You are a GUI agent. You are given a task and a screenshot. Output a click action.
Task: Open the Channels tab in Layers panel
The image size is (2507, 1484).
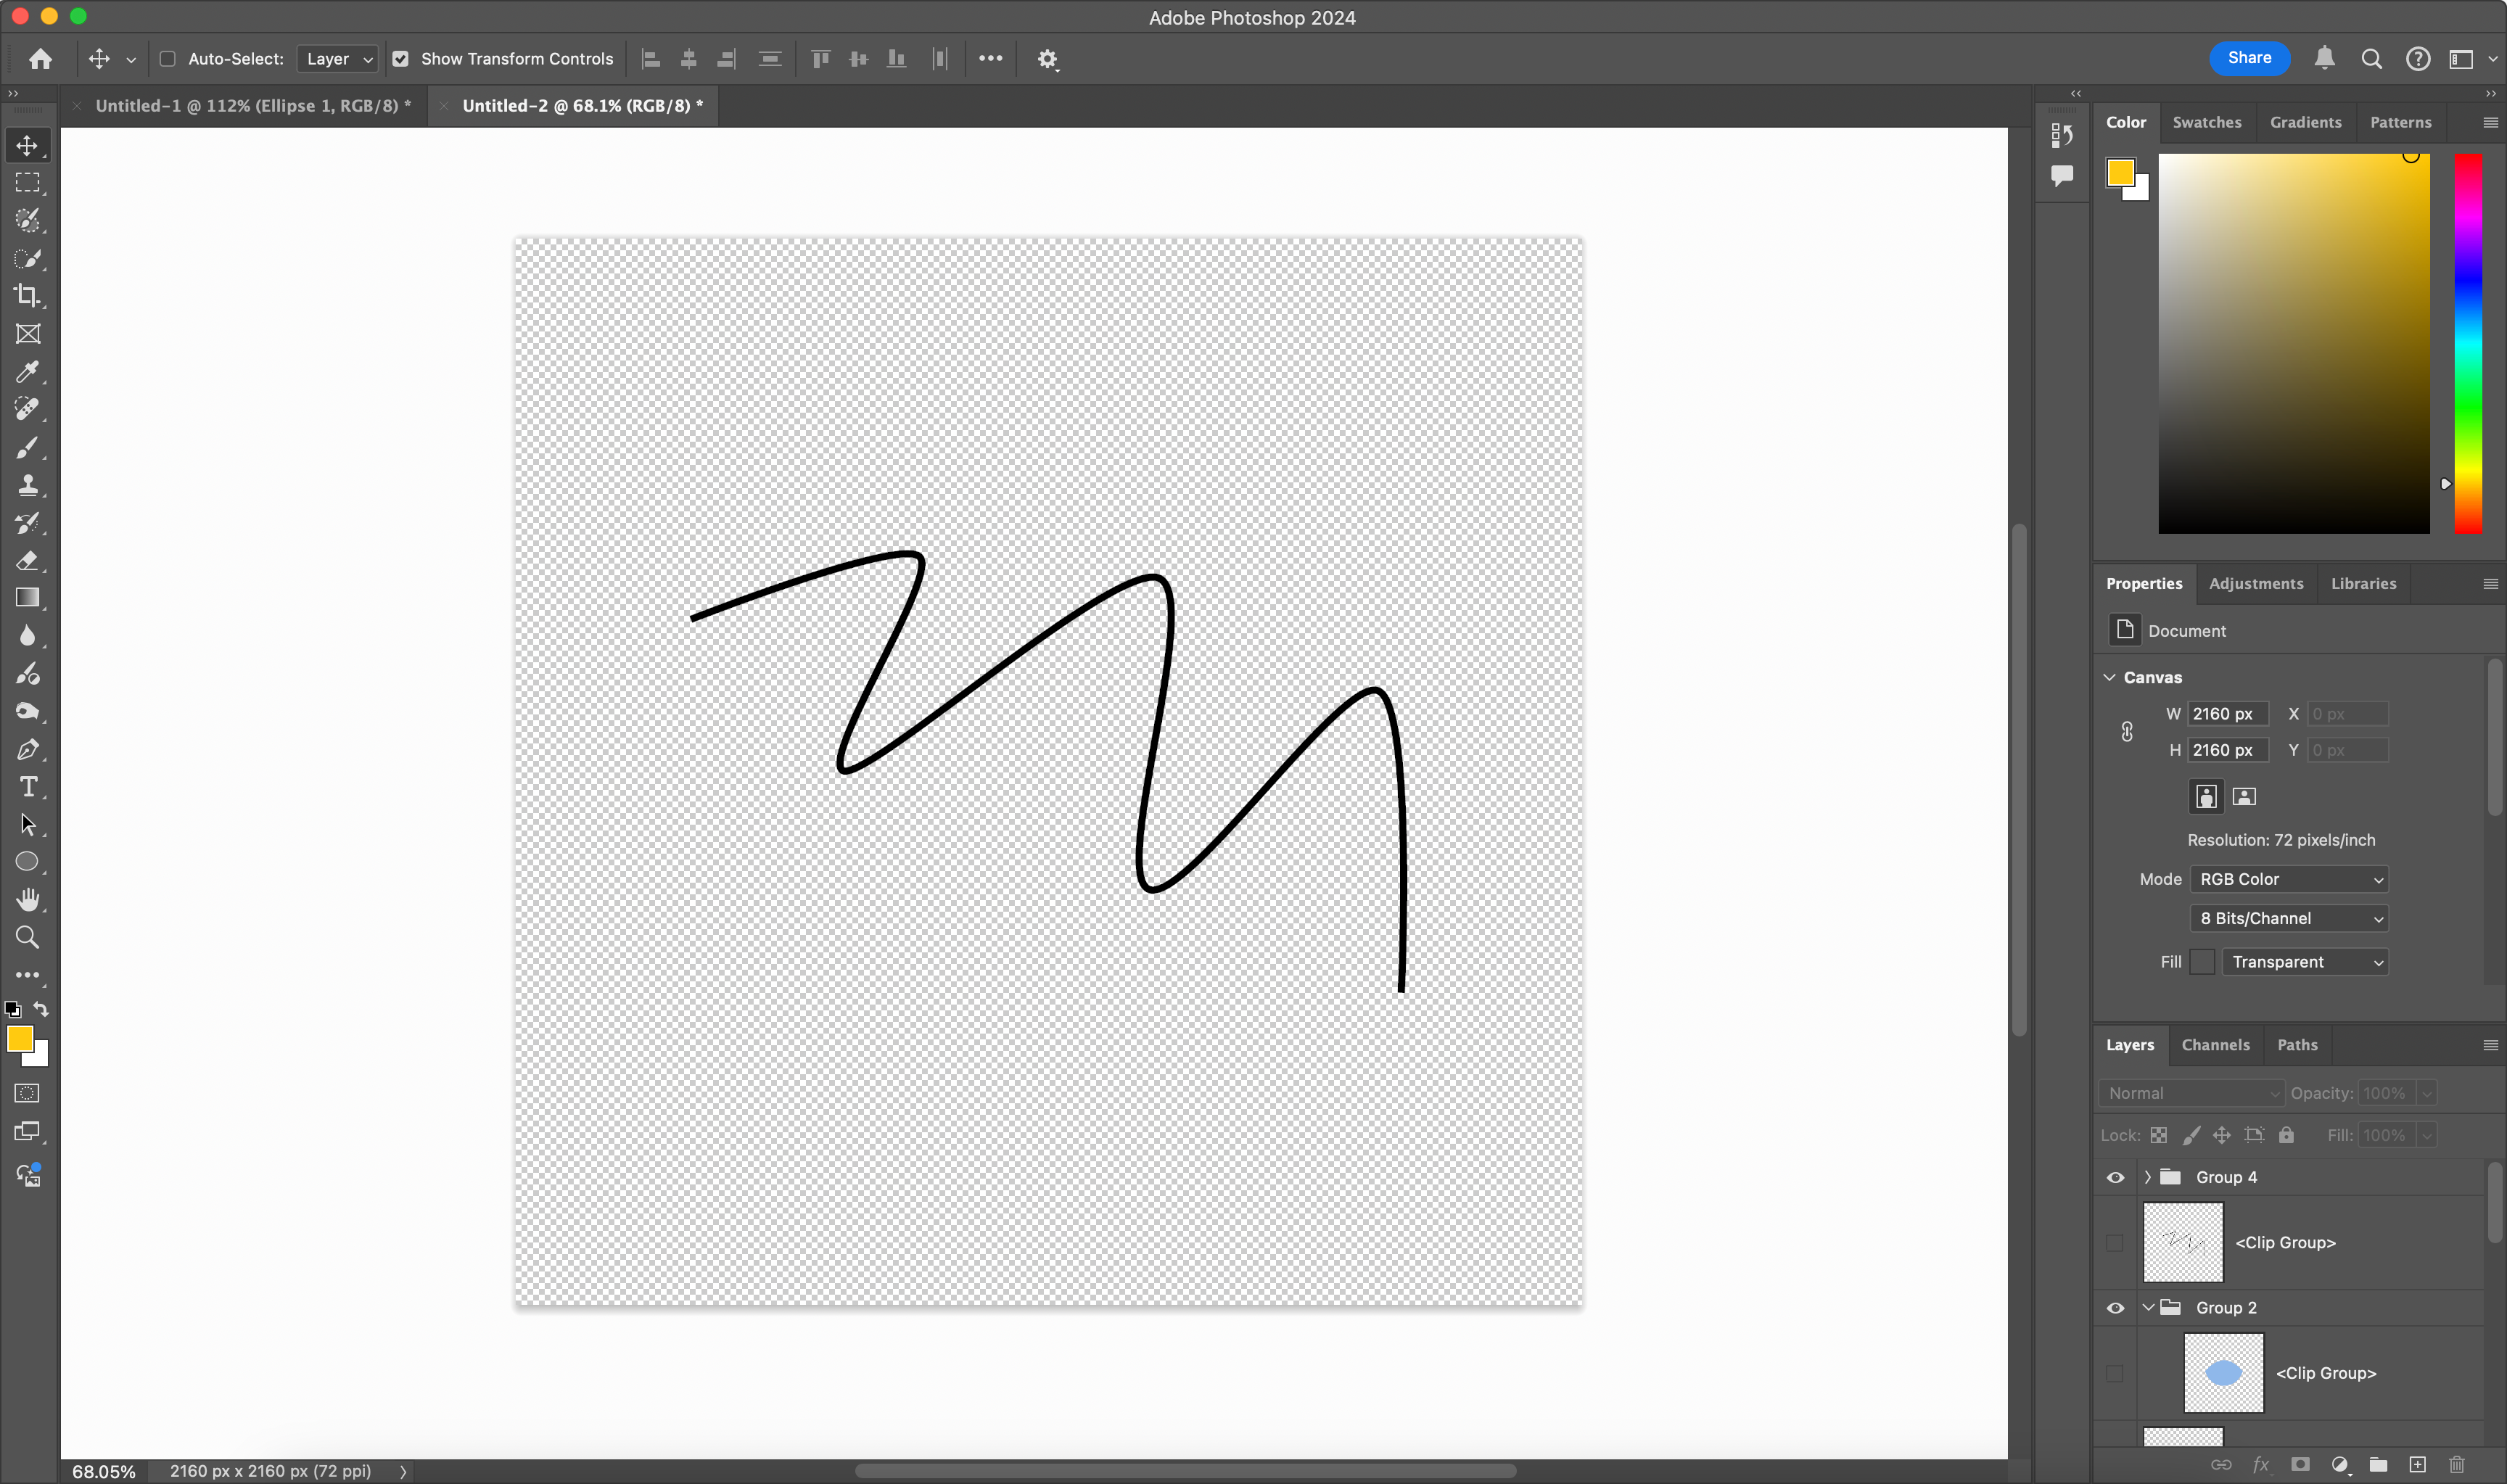(2215, 1044)
